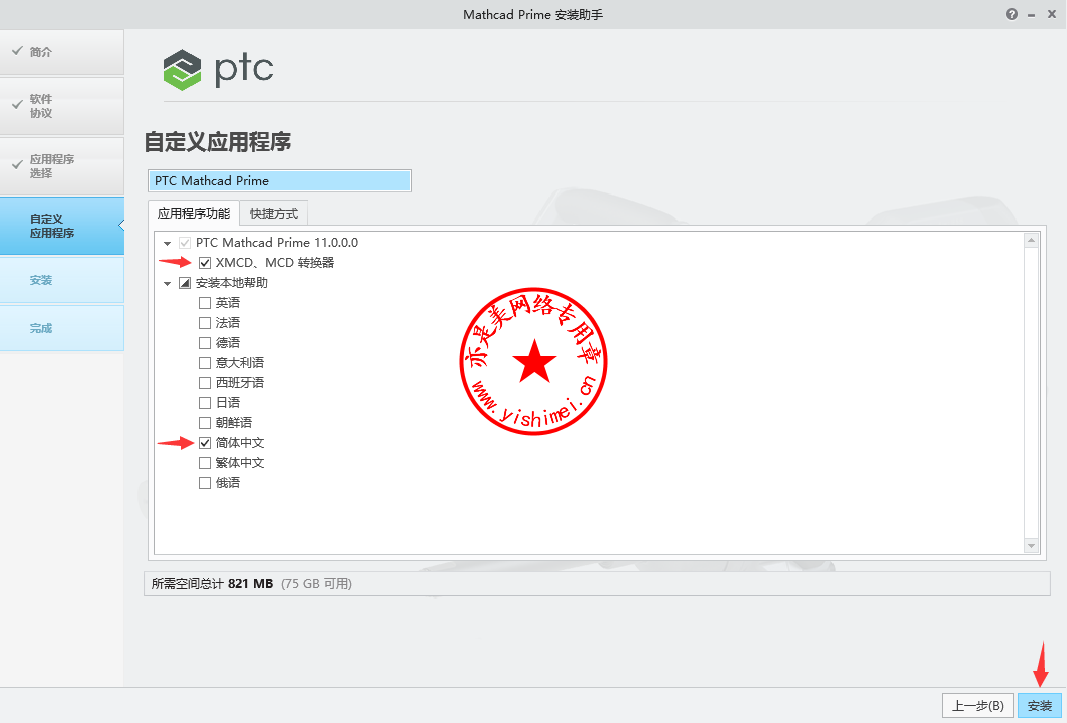Enable the 繁体中文 help checkbox
1067x723 pixels.
(x=205, y=463)
